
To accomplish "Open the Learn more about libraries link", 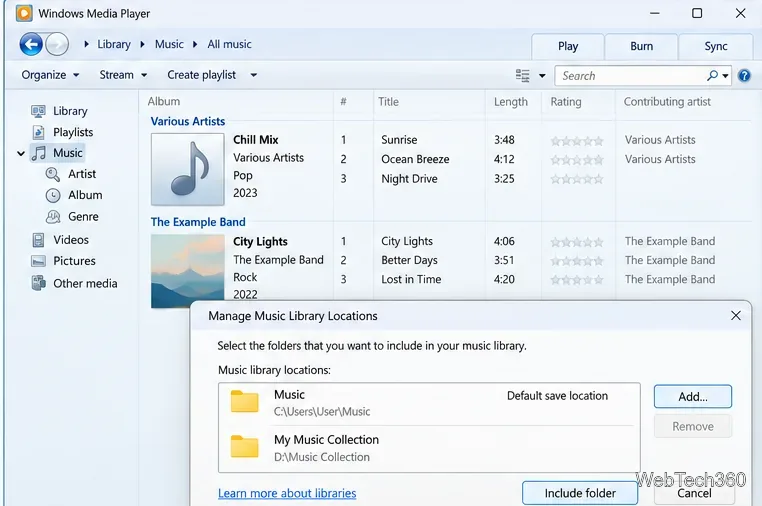I will pyautogui.click(x=287, y=493).
